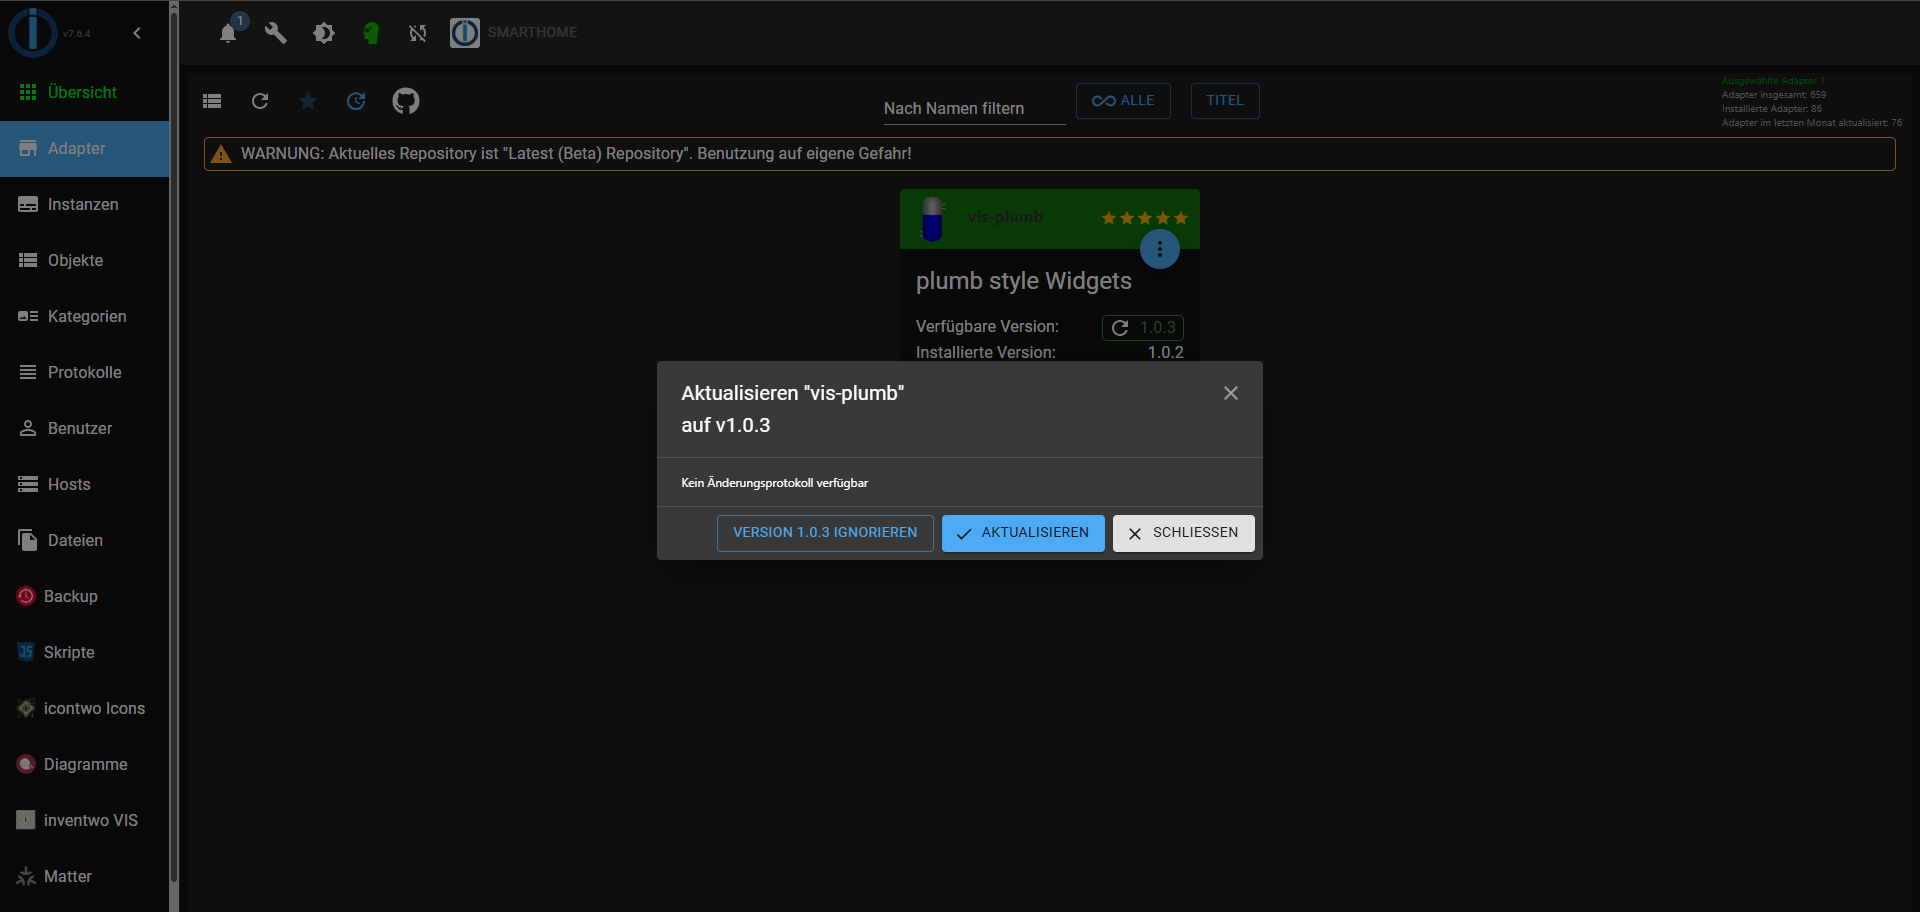
Task: Open the Backup entry in the sidebar
Action: [x=85, y=596]
